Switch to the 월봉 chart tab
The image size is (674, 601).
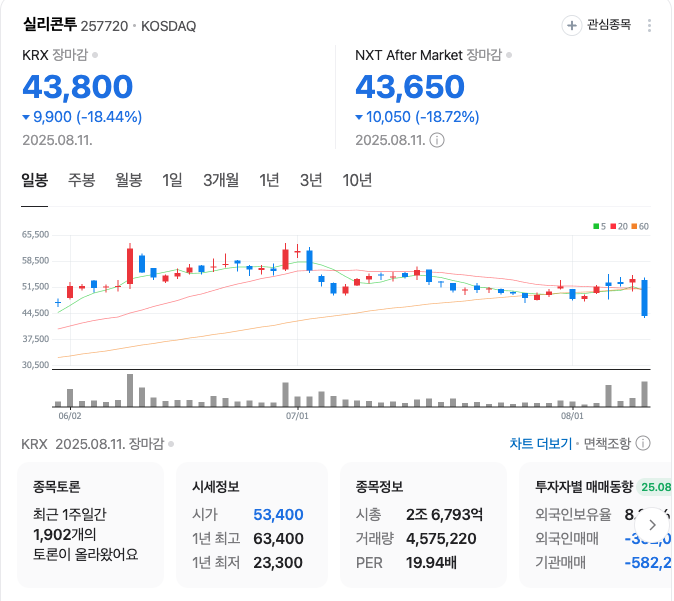point(129,180)
